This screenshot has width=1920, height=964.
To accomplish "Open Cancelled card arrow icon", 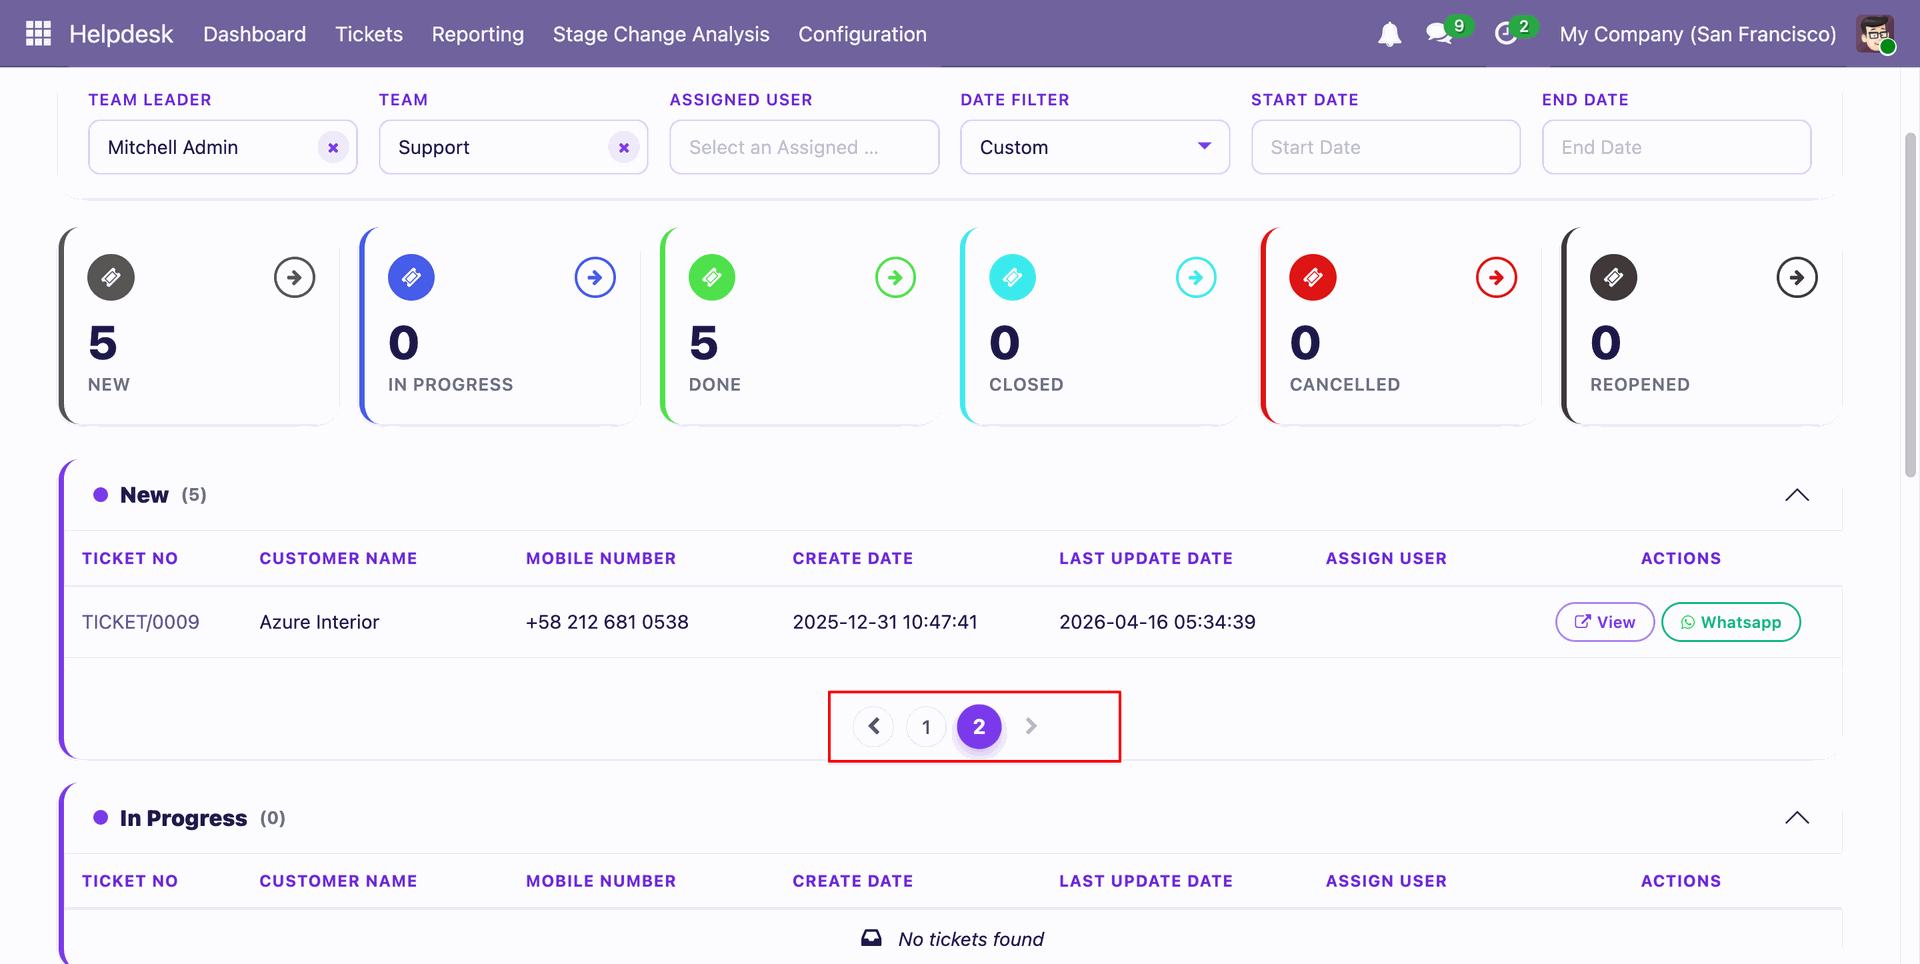I will coord(1496,277).
